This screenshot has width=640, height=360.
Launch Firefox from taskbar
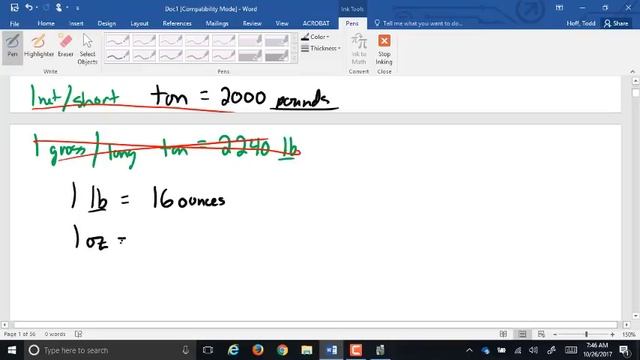pos(258,350)
